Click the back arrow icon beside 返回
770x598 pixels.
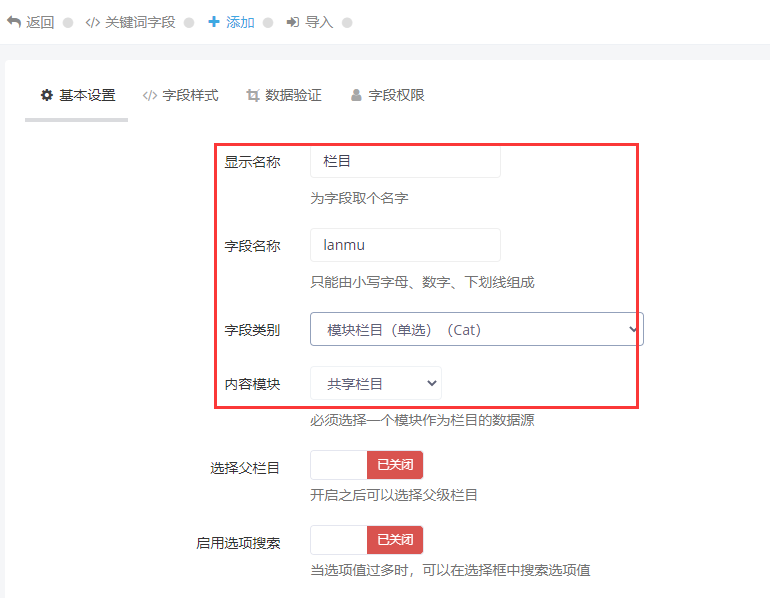(x=14, y=22)
